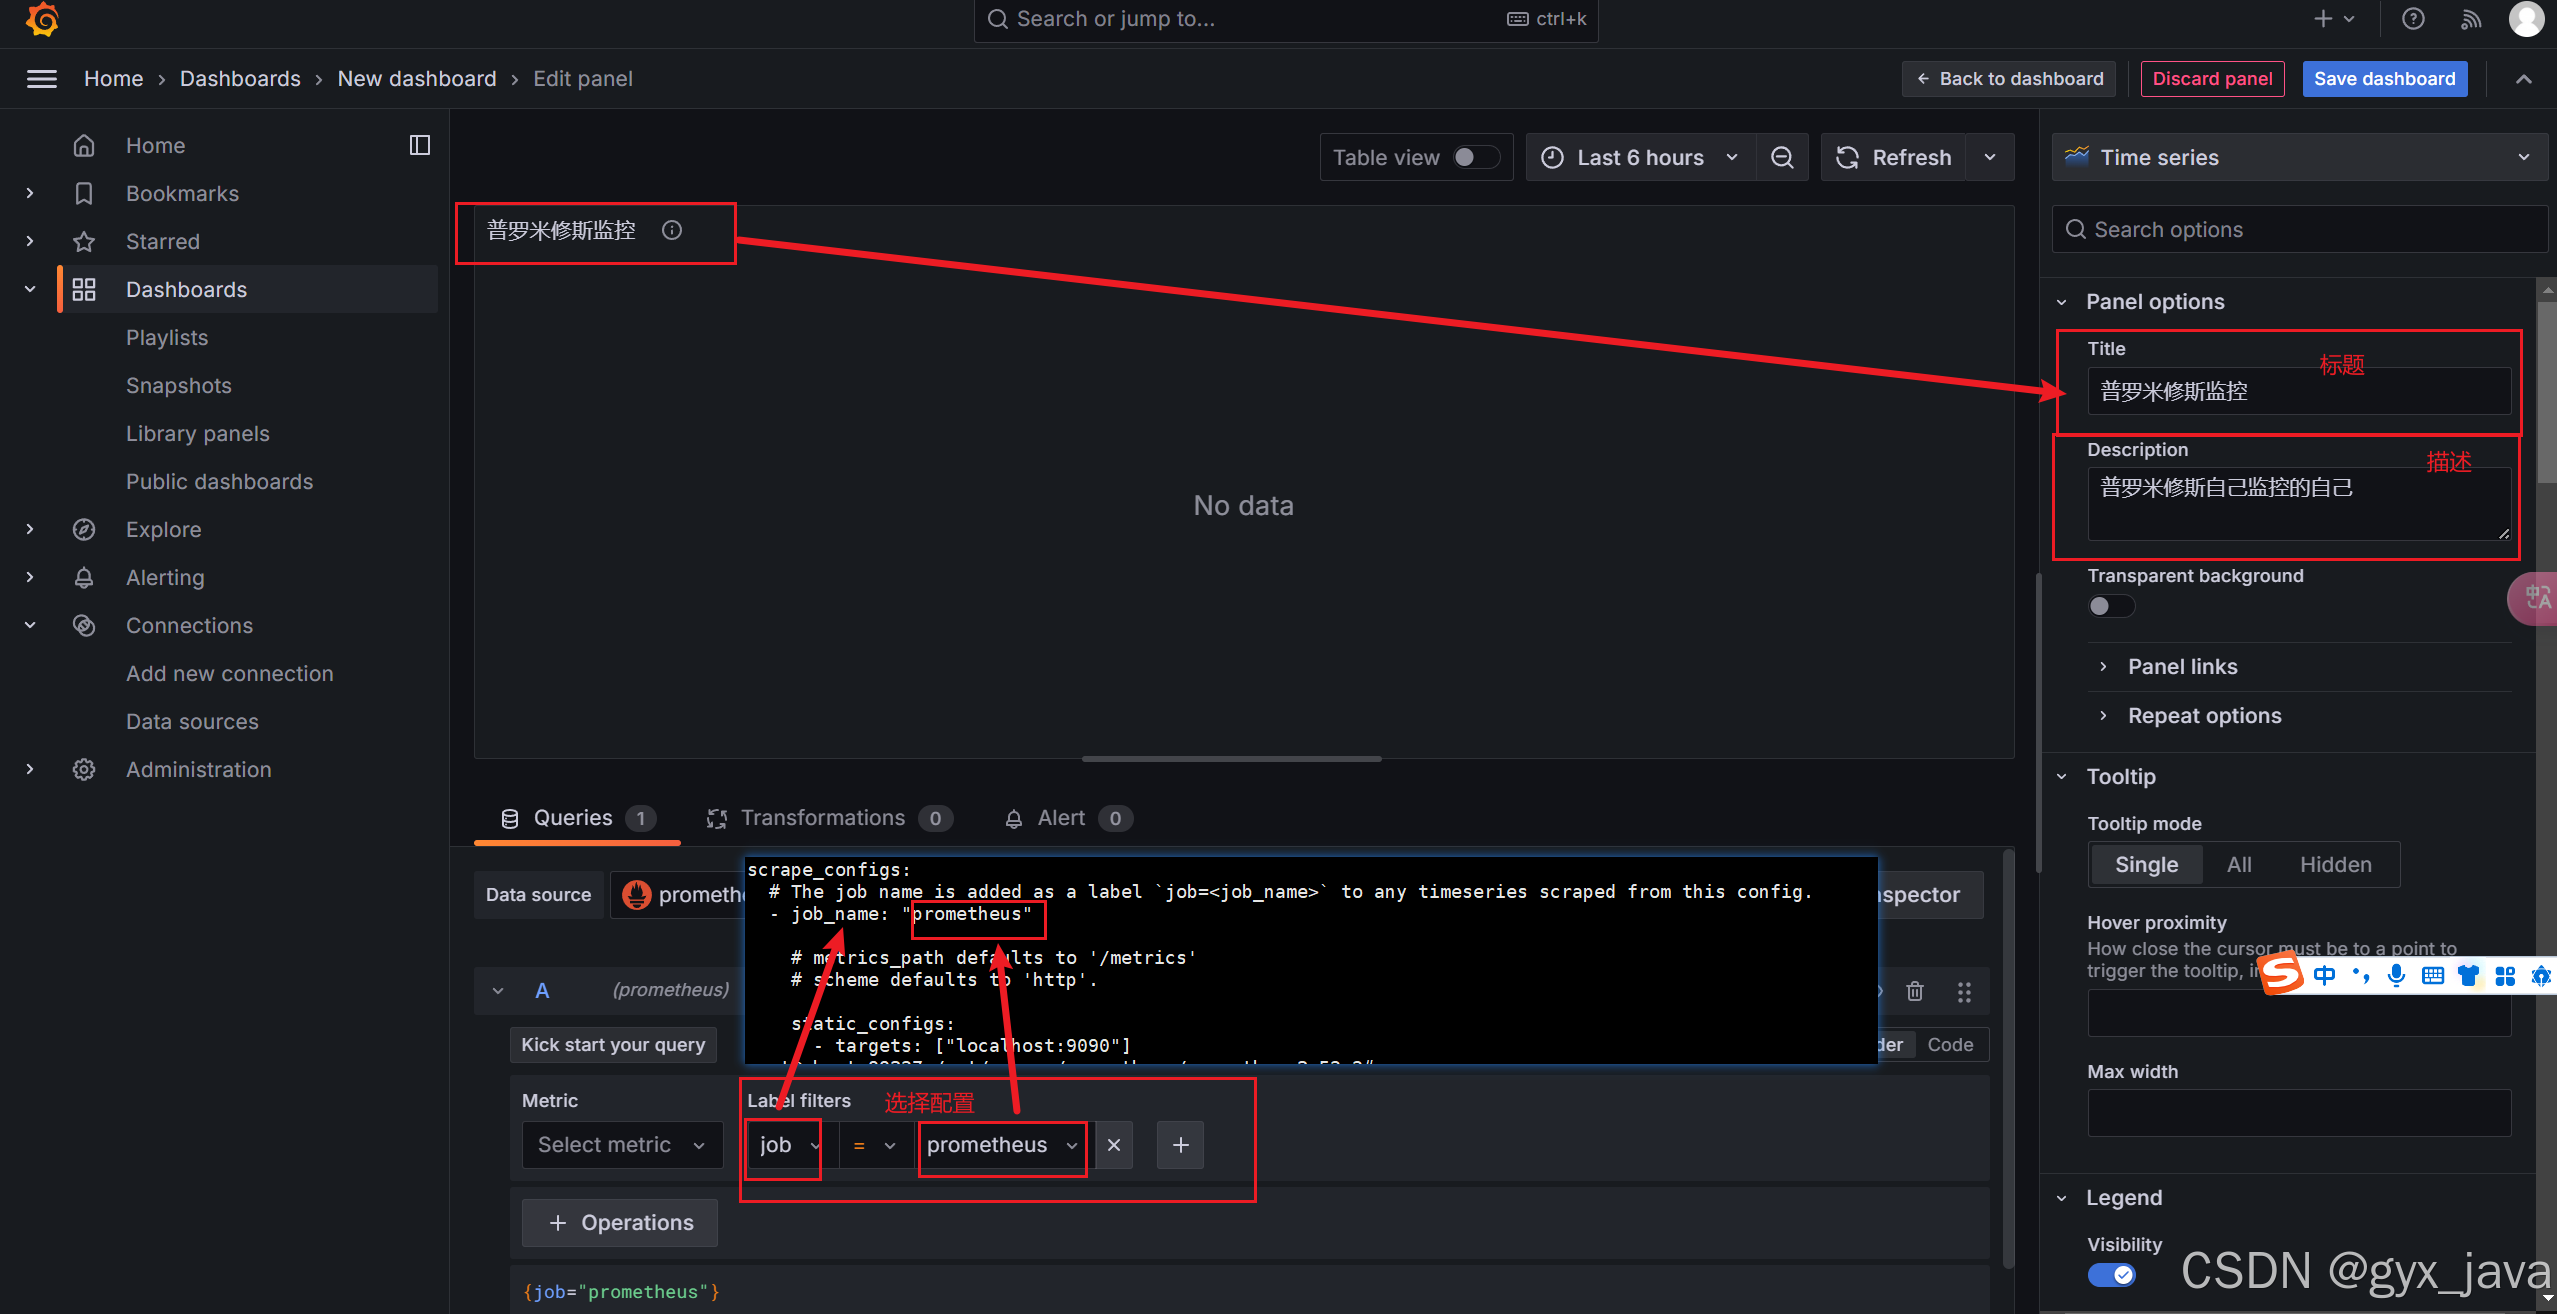Click the zoom out time range icon
This screenshot has height=1314, width=2557.
1782,158
